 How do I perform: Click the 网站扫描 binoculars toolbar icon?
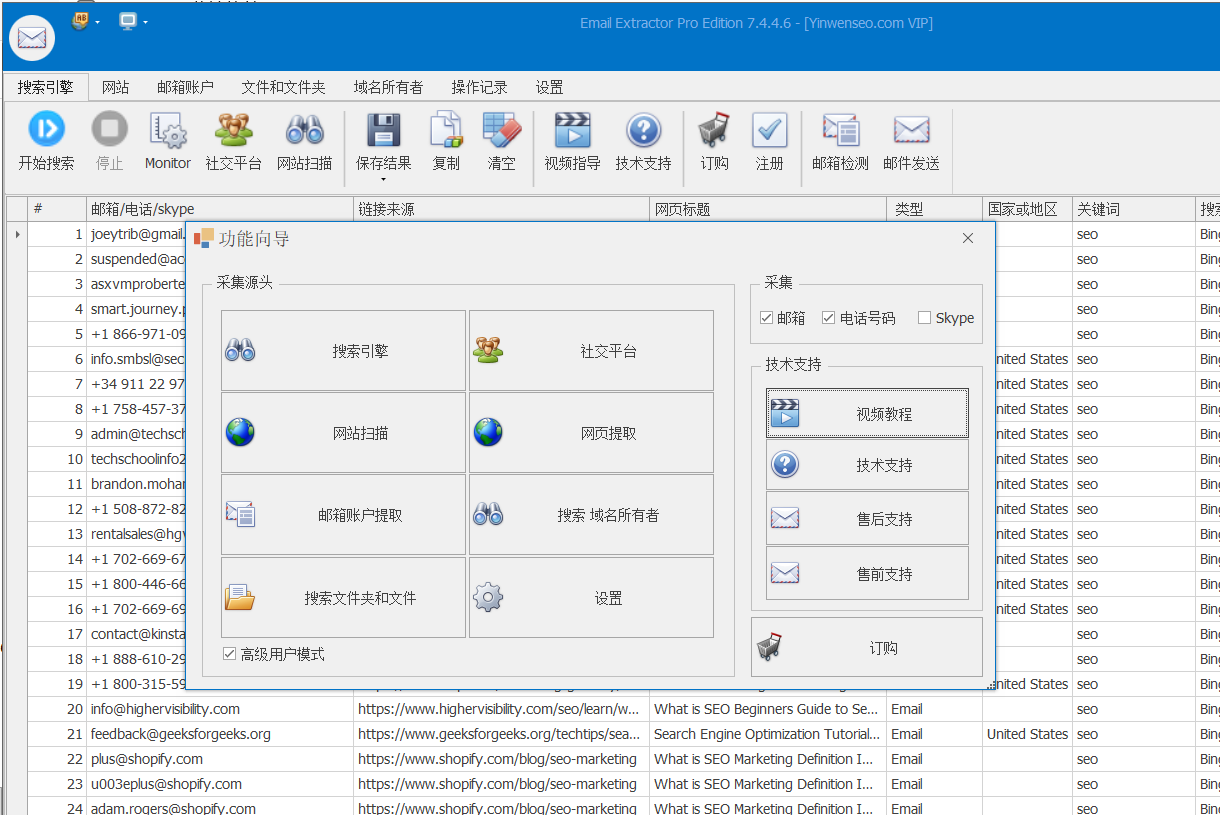[304, 130]
